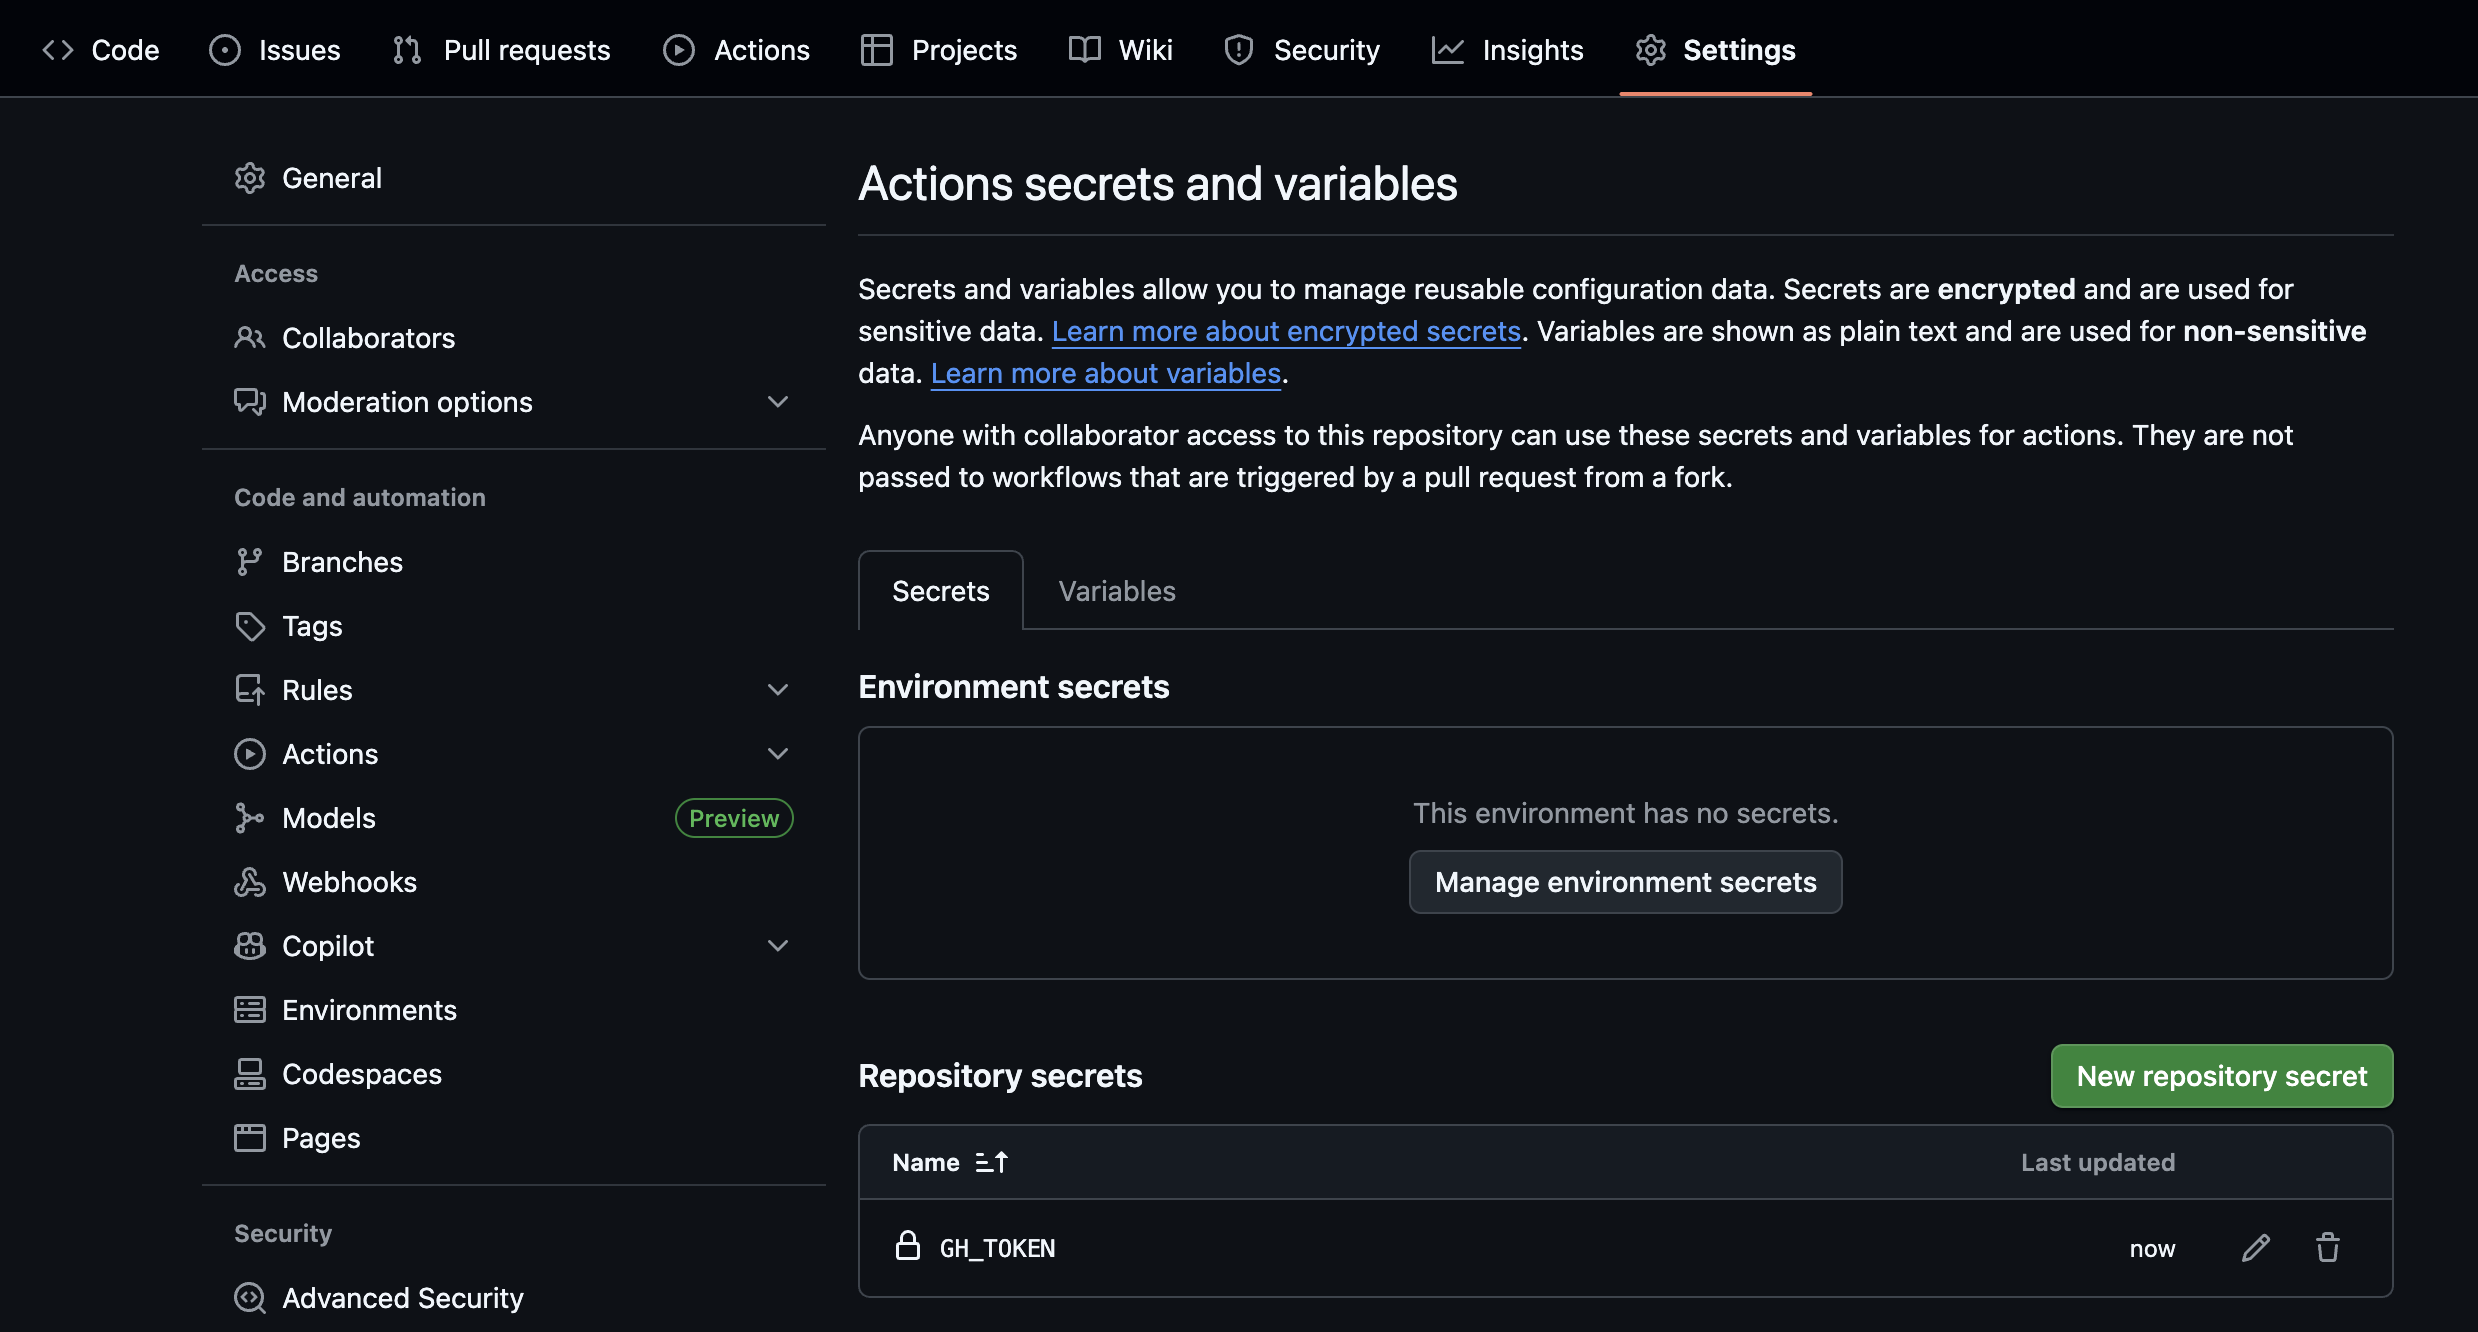Viewport: 2478px width, 1332px height.
Task: Click the Copilot icon in sidebar
Action: pyautogui.click(x=250, y=946)
